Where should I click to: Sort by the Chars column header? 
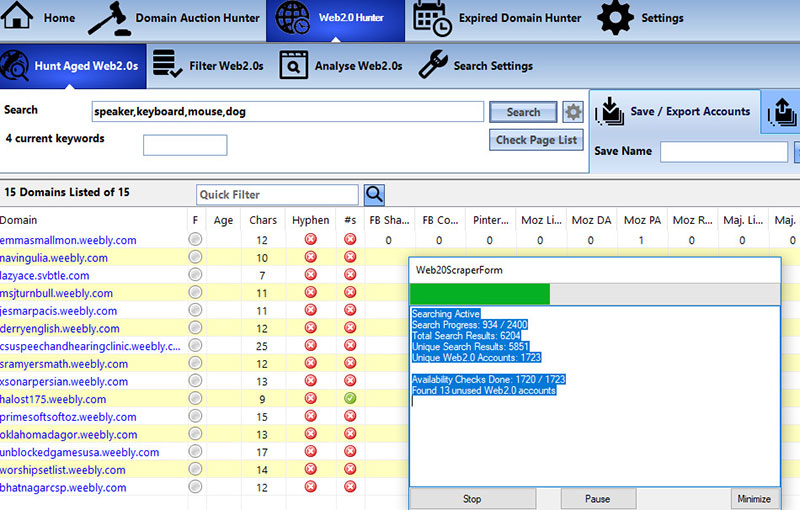[263, 220]
